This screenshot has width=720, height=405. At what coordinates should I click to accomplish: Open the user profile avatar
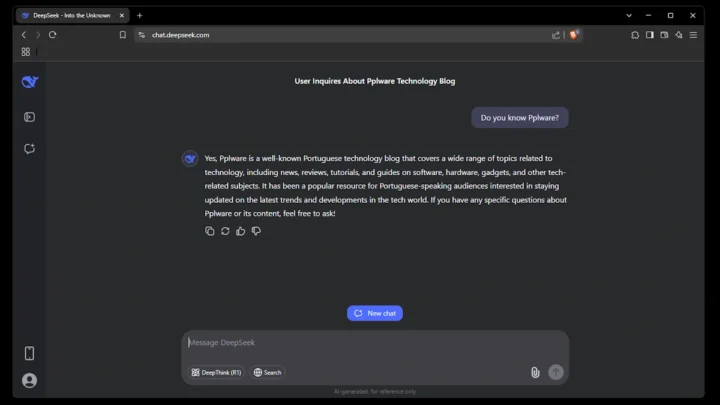[29, 380]
